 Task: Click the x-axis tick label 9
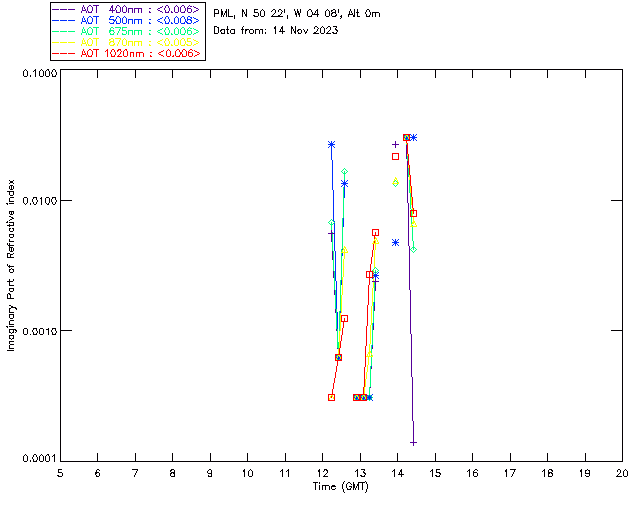point(210,473)
